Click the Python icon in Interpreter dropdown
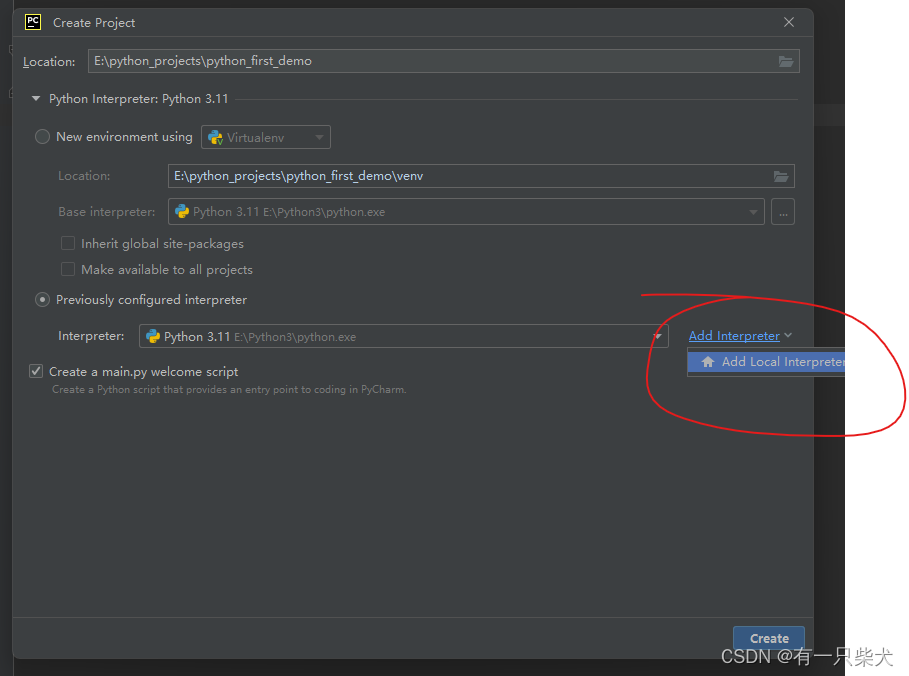 coord(153,336)
